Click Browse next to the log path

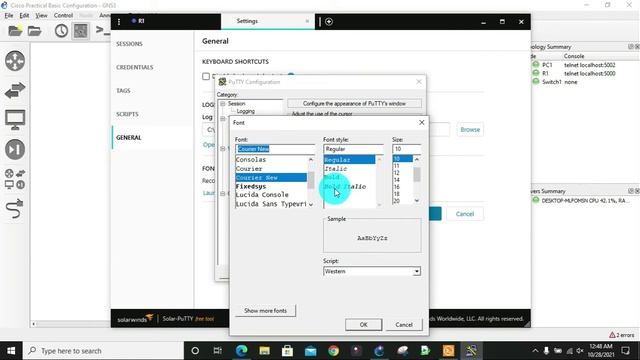(470, 129)
